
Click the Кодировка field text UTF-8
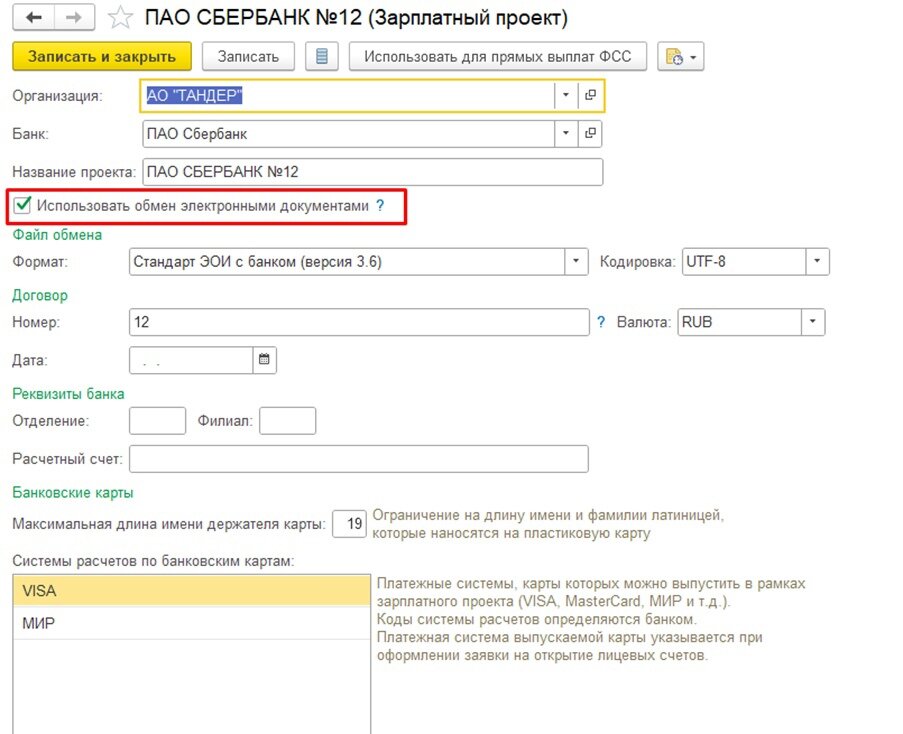click(x=744, y=261)
